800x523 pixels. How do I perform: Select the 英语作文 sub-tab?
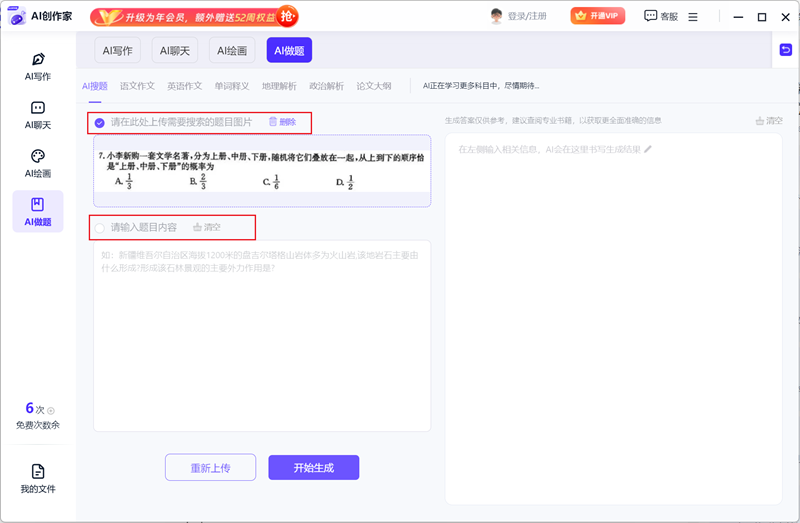[x=185, y=86]
